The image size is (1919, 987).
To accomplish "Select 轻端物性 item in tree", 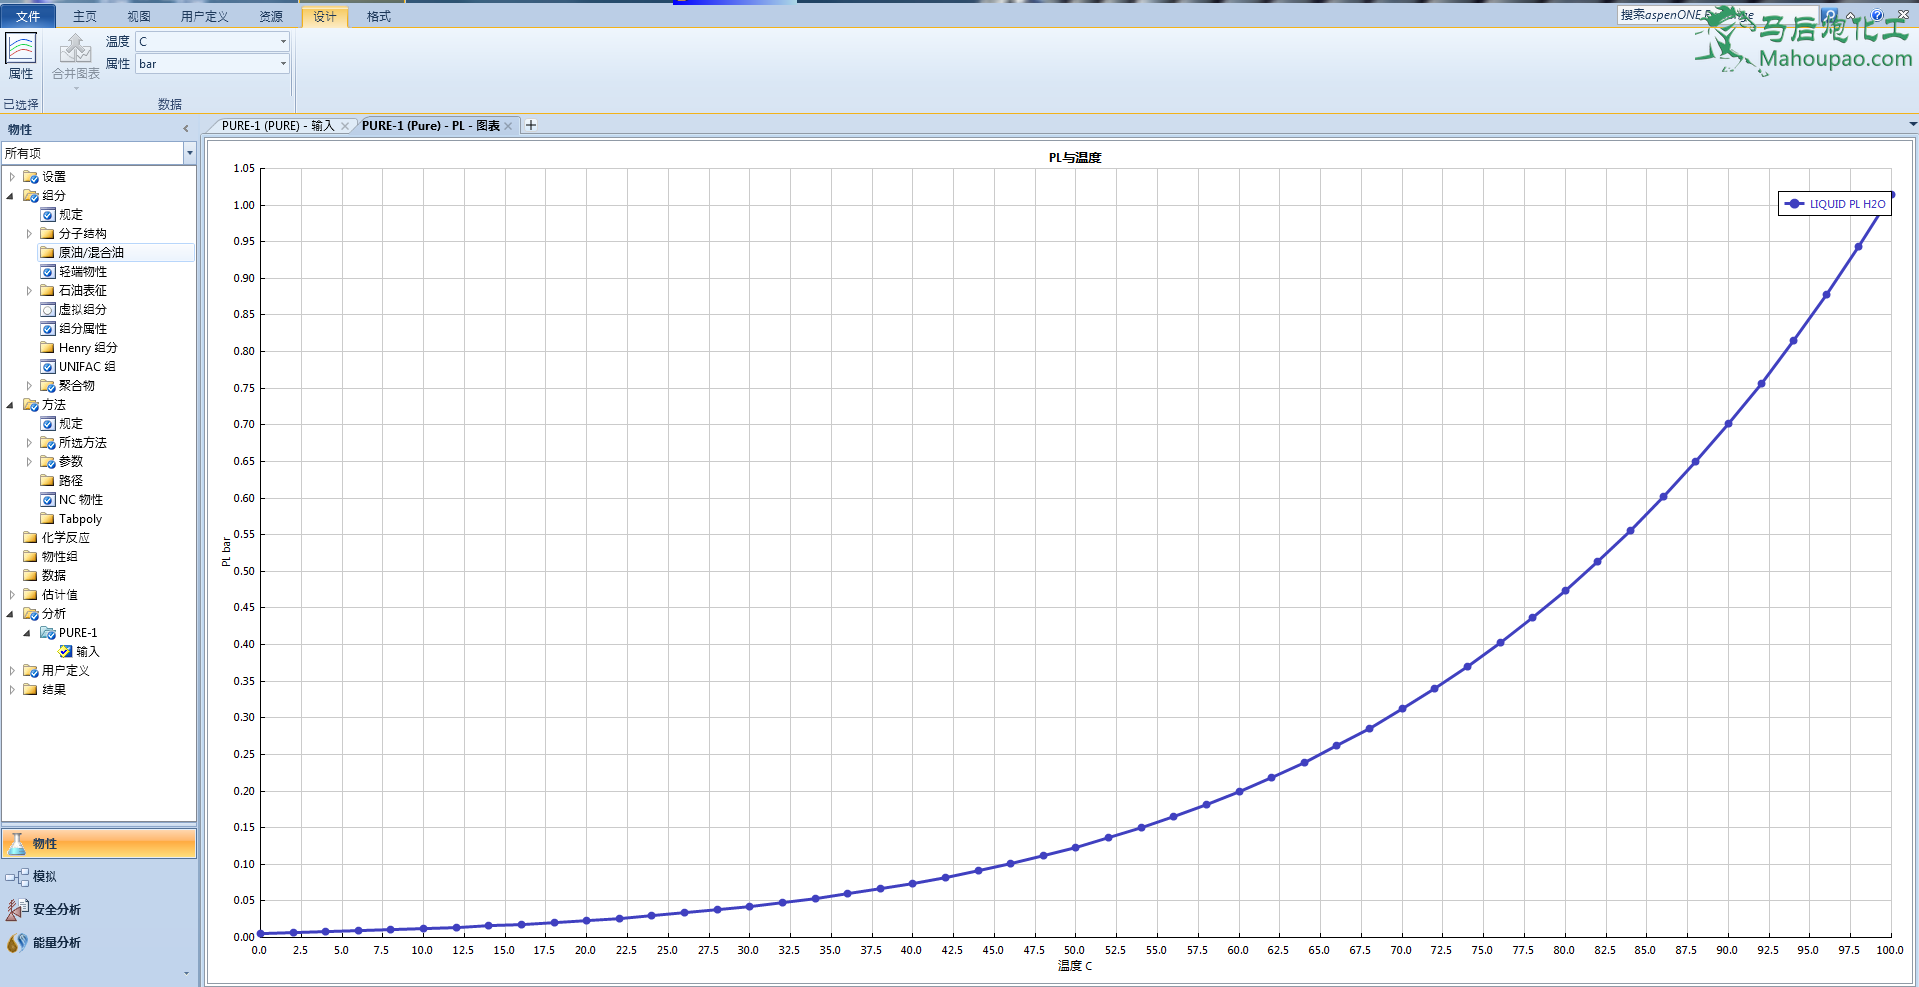I will pyautogui.click(x=82, y=272).
